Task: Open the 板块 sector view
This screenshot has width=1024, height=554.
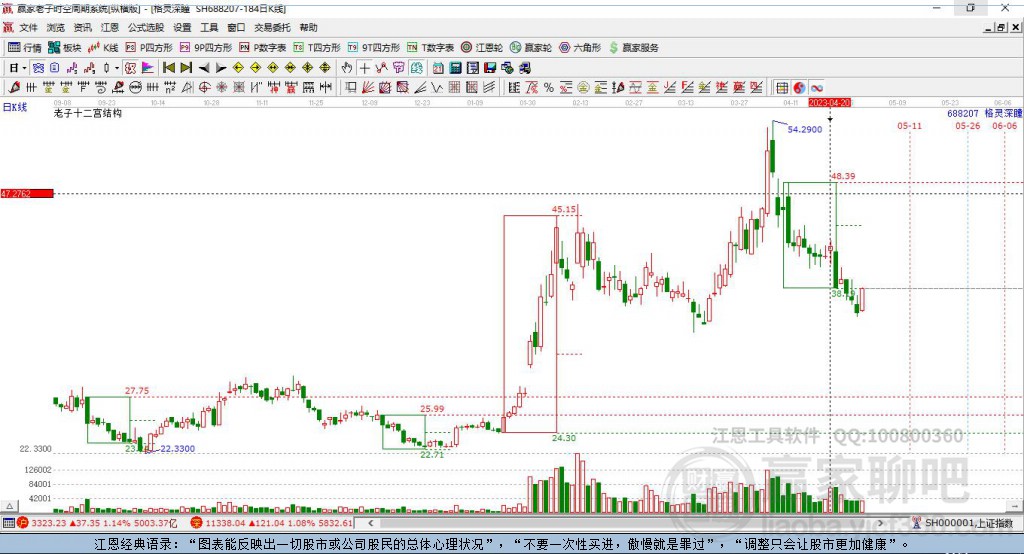Action: pos(65,48)
